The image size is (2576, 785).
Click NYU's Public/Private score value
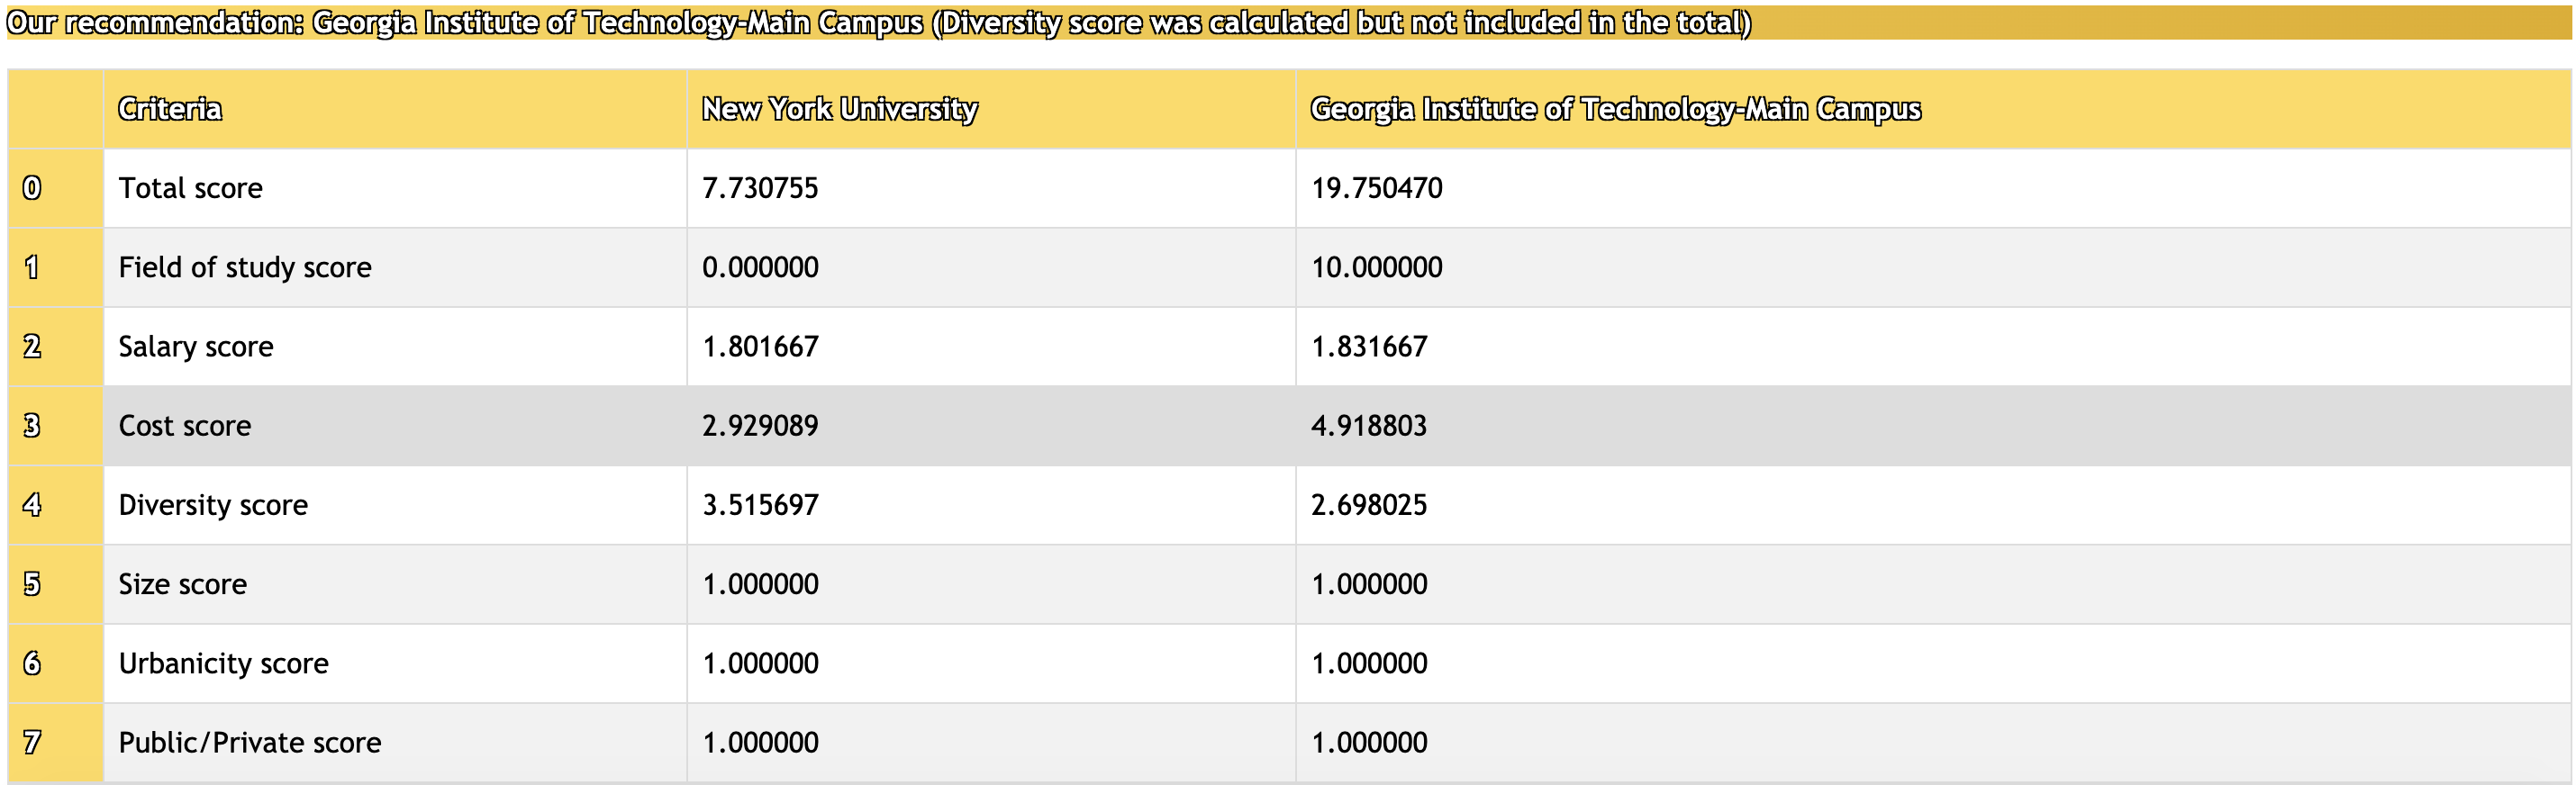760,742
